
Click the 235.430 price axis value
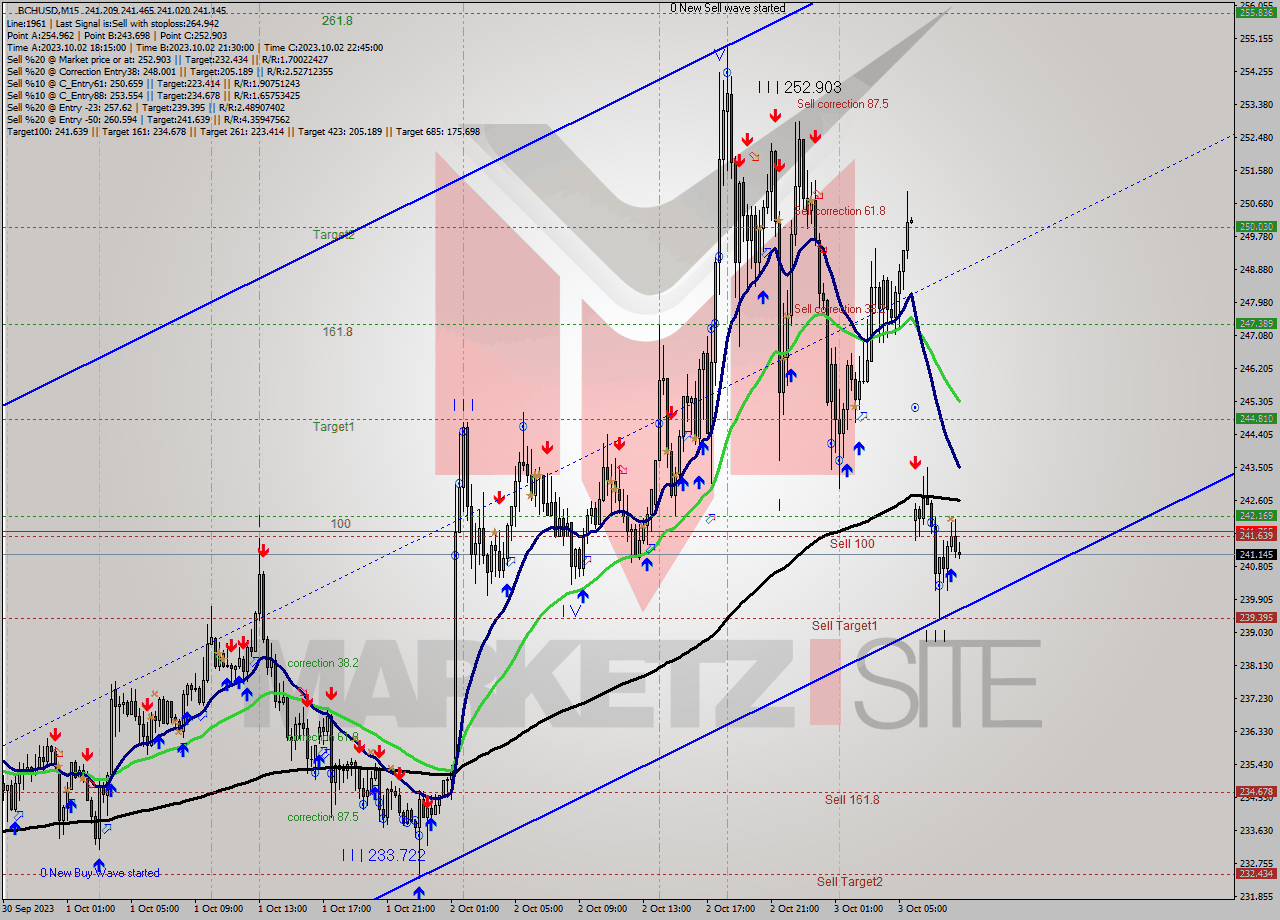[x=1256, y=765]
